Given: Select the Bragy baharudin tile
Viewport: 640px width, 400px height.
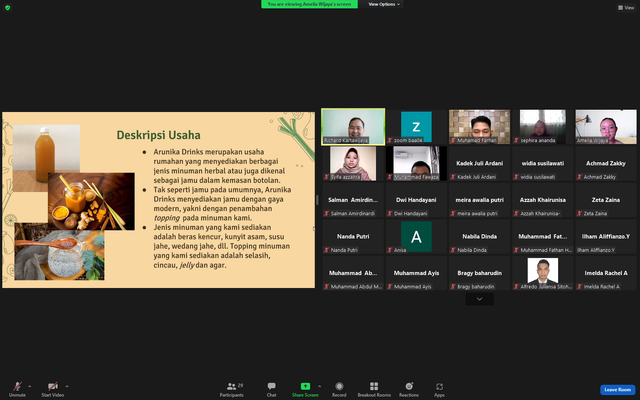Looking at the screenshot, I should [479, 273].
